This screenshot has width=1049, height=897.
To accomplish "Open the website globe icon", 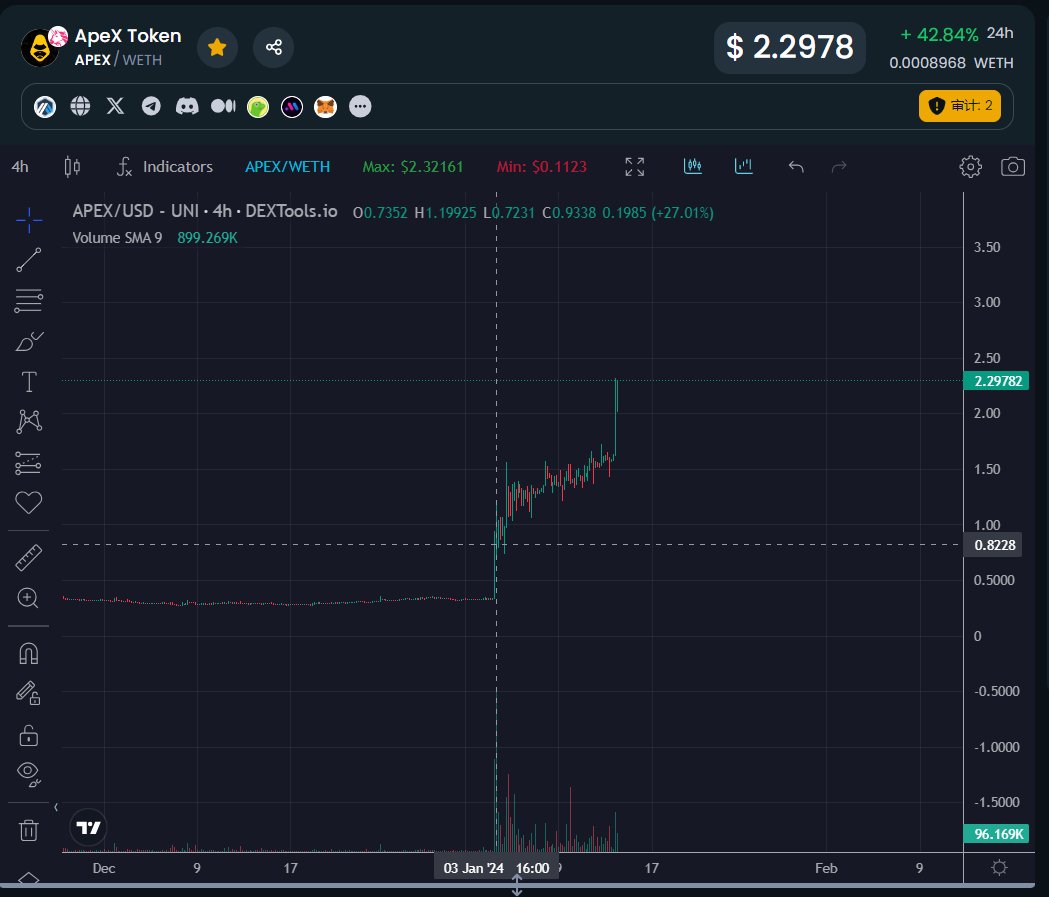I will tap(80, 106).
